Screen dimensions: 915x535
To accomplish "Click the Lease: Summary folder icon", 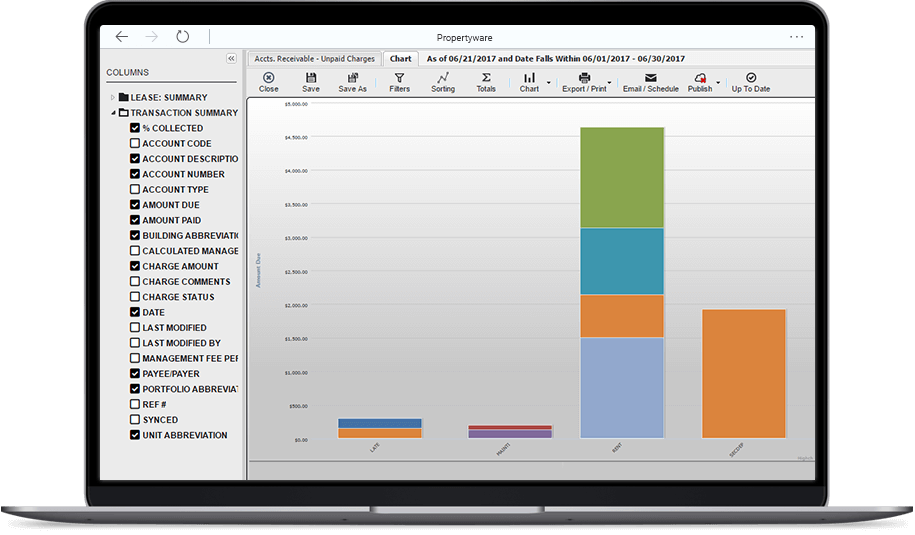I will pos(123,97).
